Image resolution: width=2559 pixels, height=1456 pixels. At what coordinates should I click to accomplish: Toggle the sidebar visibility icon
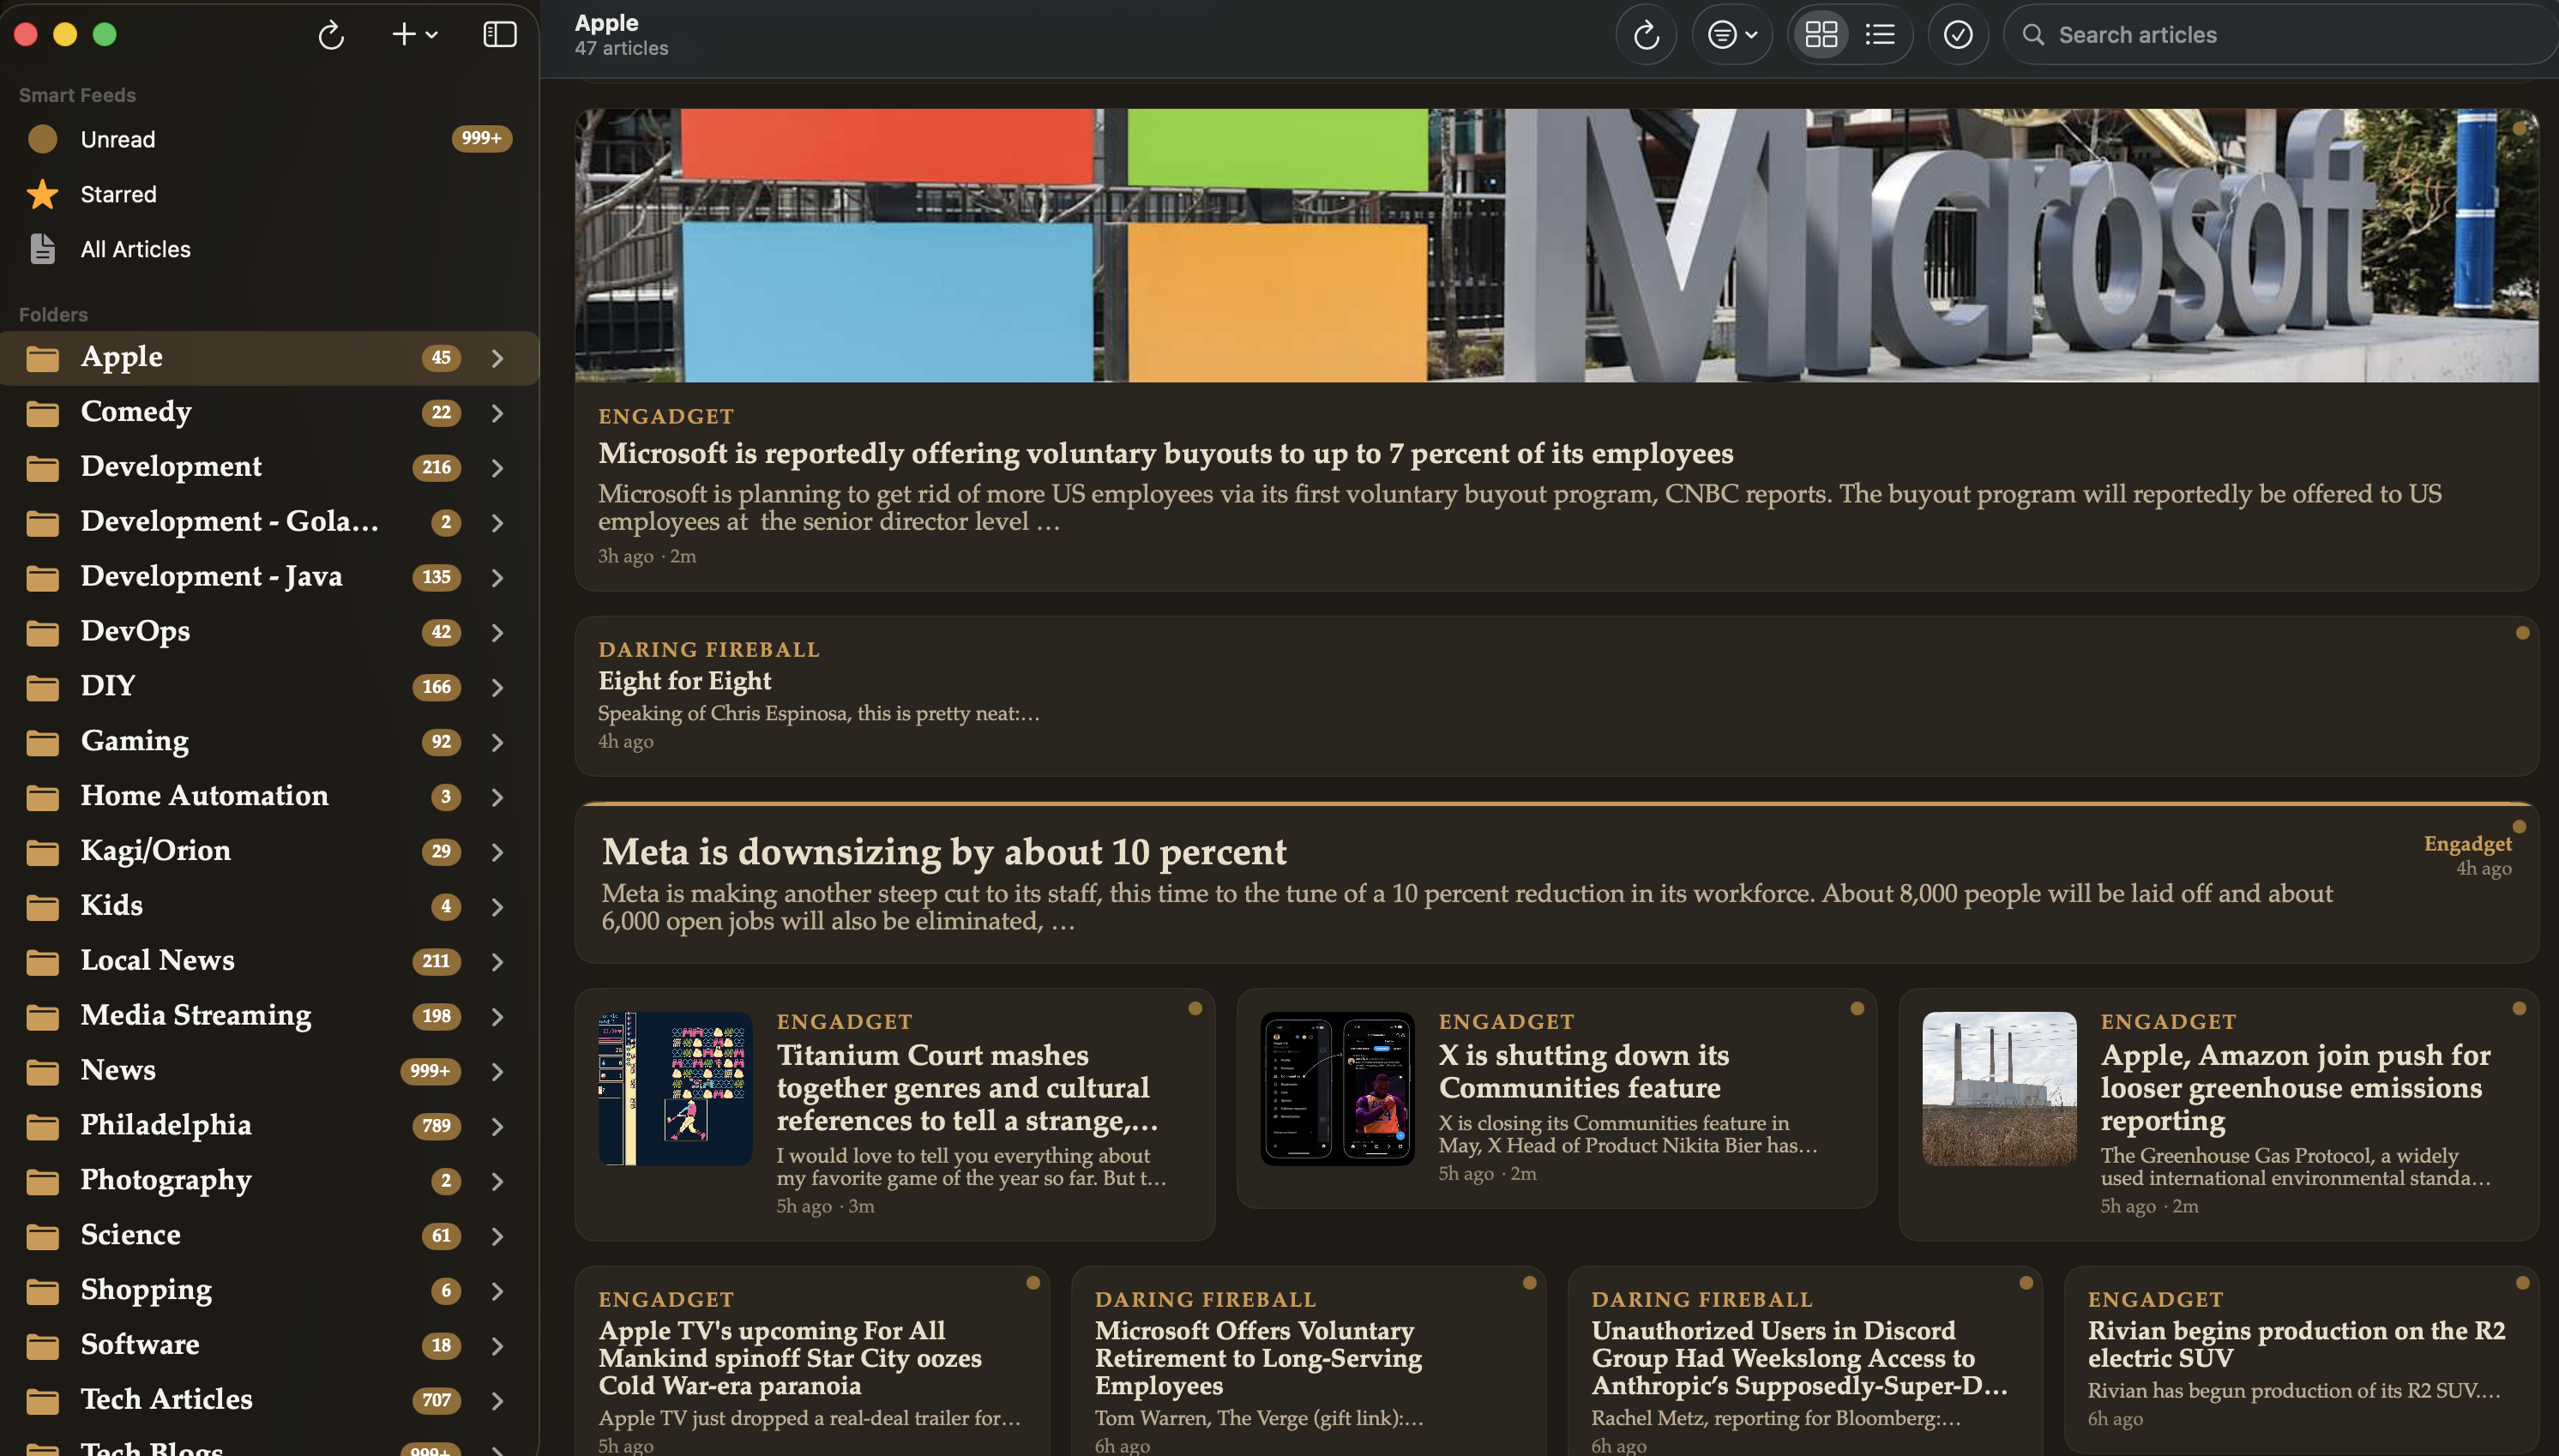(500, 35)
